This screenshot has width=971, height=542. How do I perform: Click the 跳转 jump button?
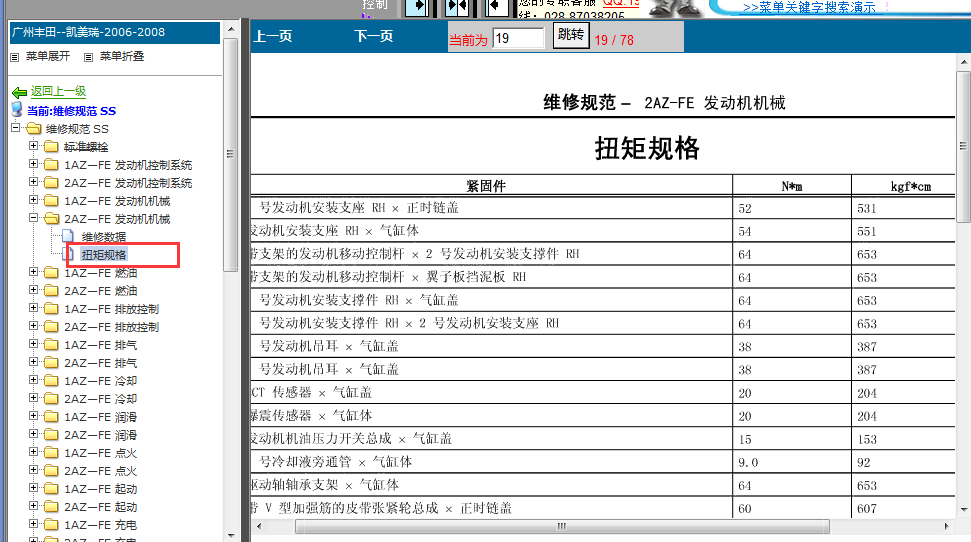coord(570,35)
